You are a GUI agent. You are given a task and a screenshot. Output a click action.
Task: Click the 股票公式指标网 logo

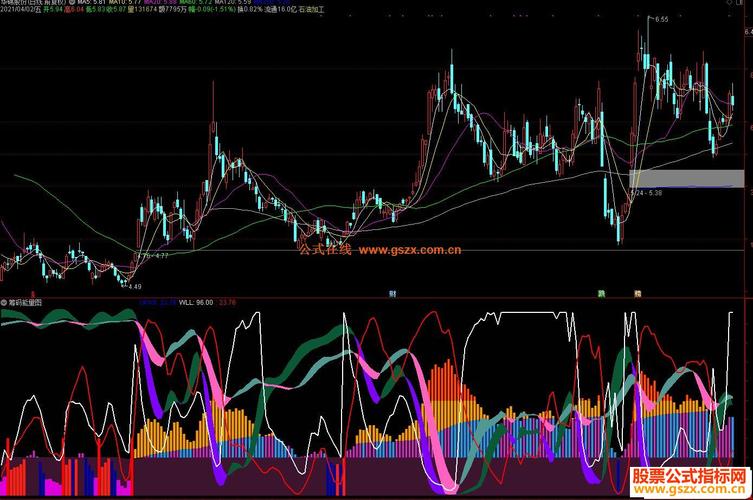point(689,476)
